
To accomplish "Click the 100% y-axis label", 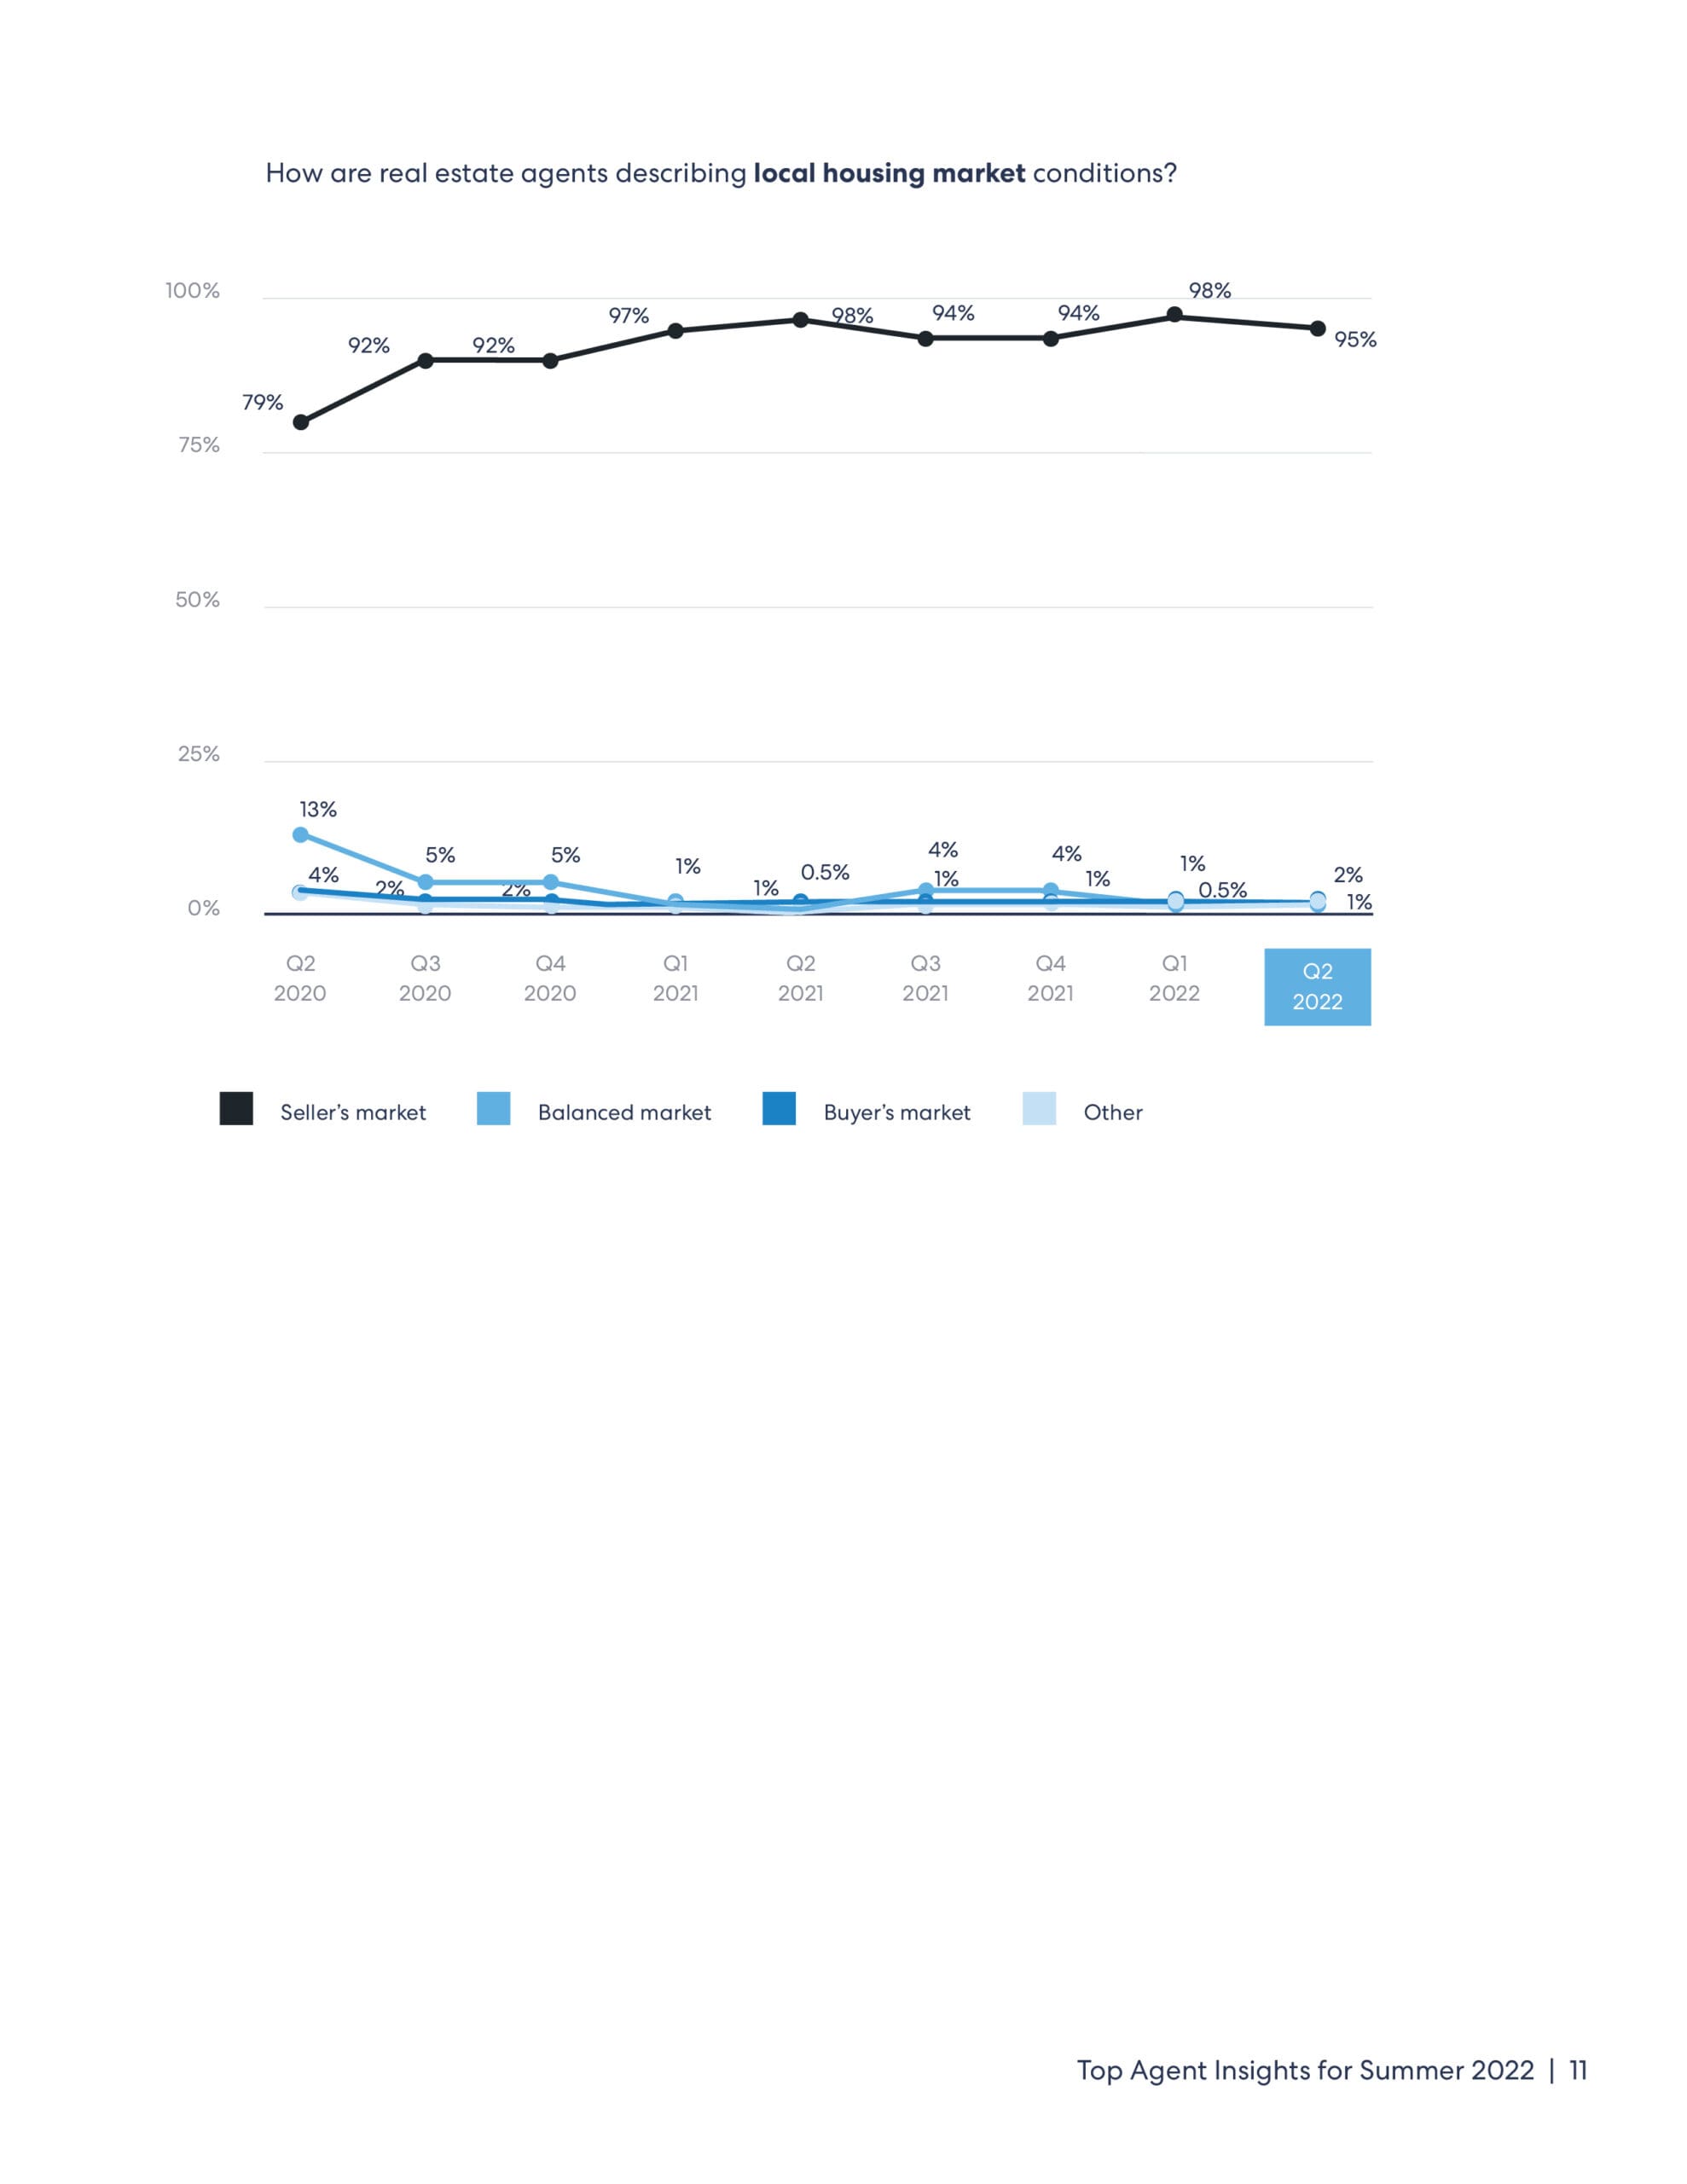I will [x=192, y=291].
